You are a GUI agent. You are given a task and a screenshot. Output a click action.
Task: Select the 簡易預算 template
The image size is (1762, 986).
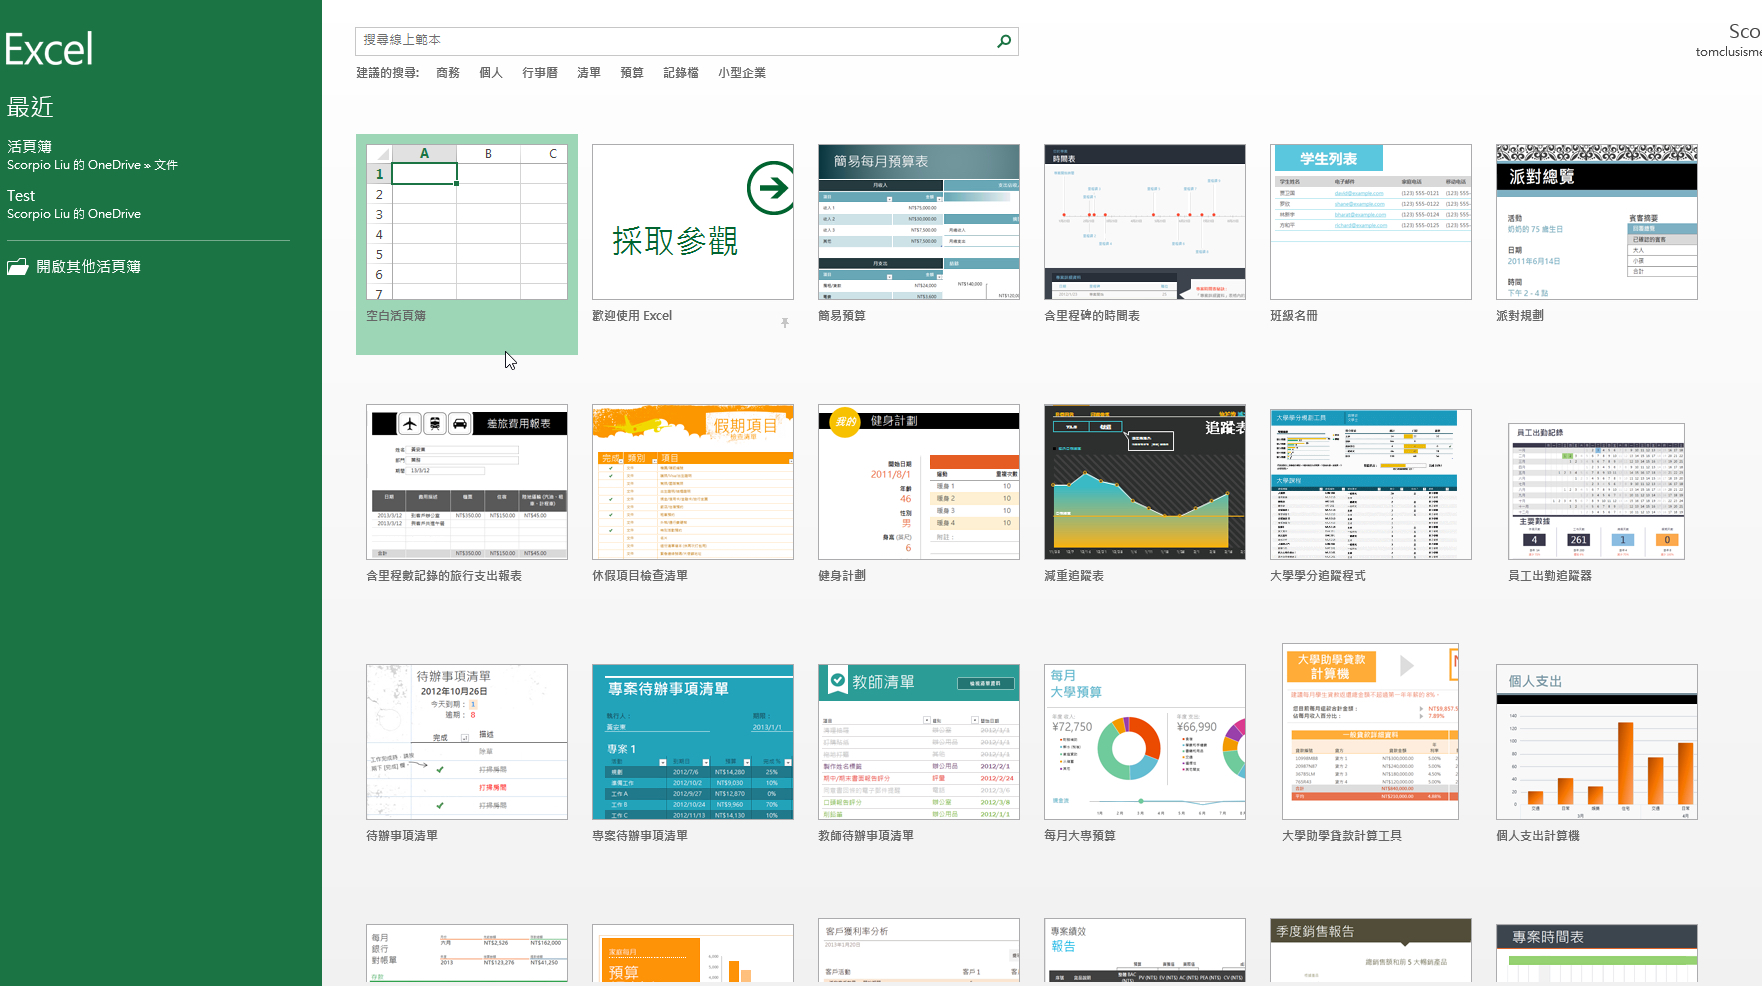pyautogui.click(x=919, y=222)
